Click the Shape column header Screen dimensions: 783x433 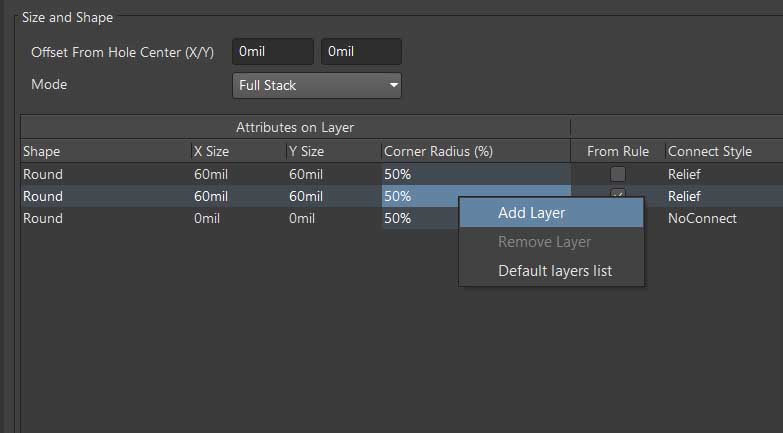42,152
